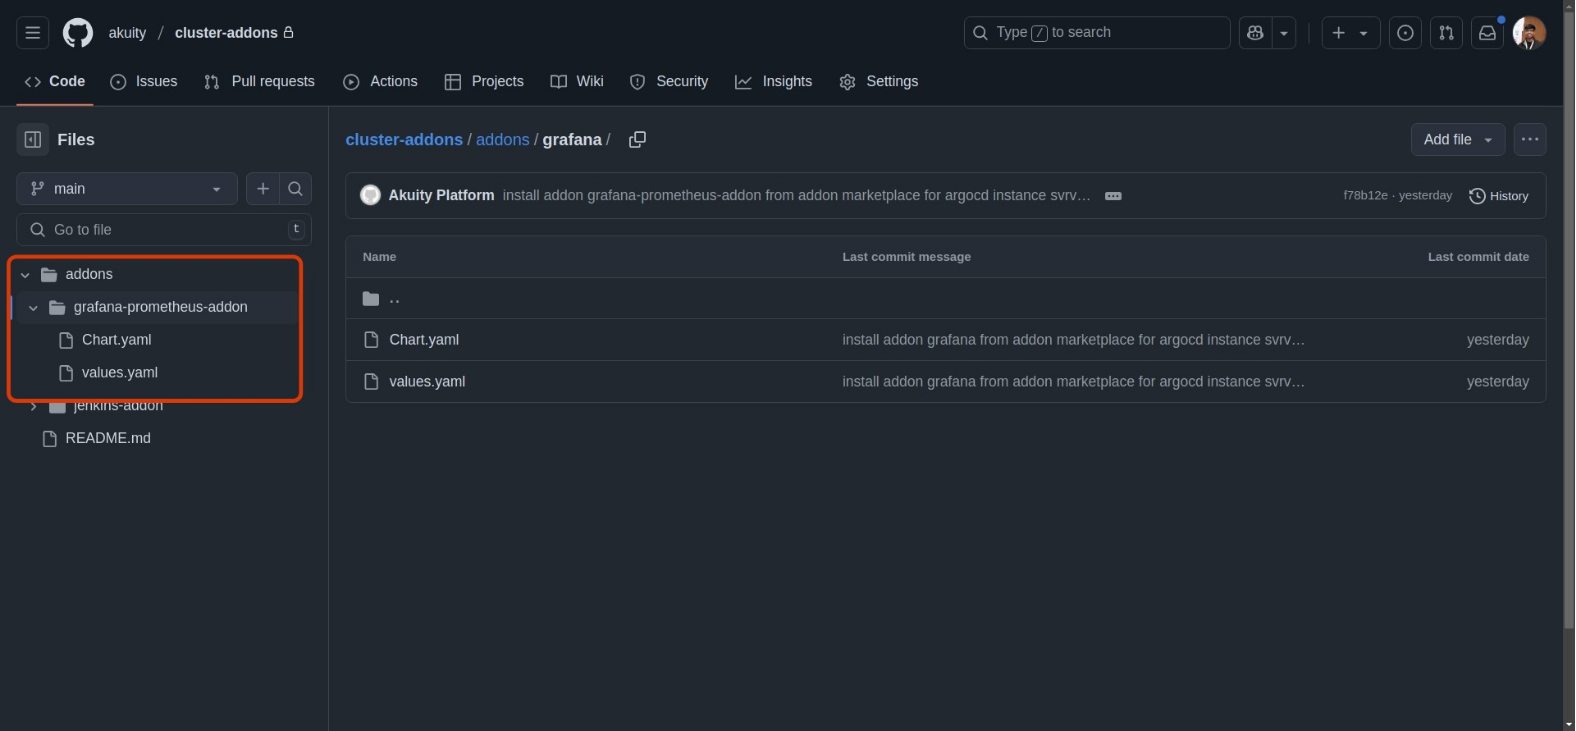1576x731 pixels.
Task: Open the Actions tab
Action: point(380,81)
